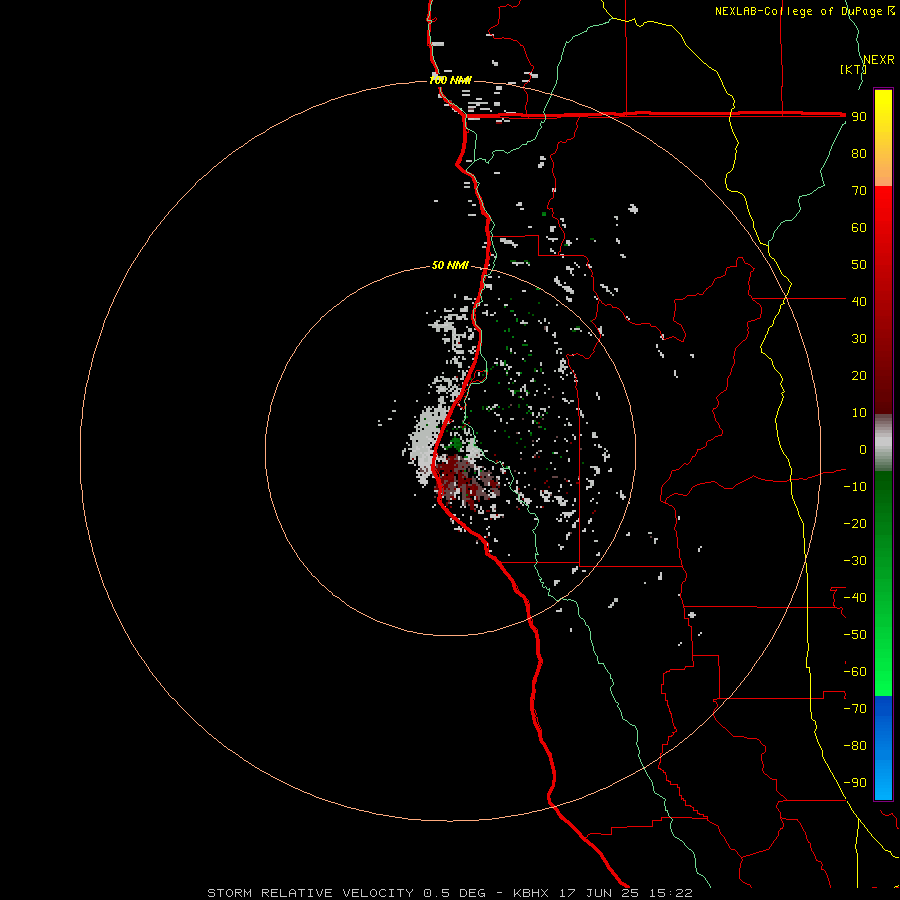The image size is (900, 900).
Task: Click the -90 scale label
Action: click(855, 783)
